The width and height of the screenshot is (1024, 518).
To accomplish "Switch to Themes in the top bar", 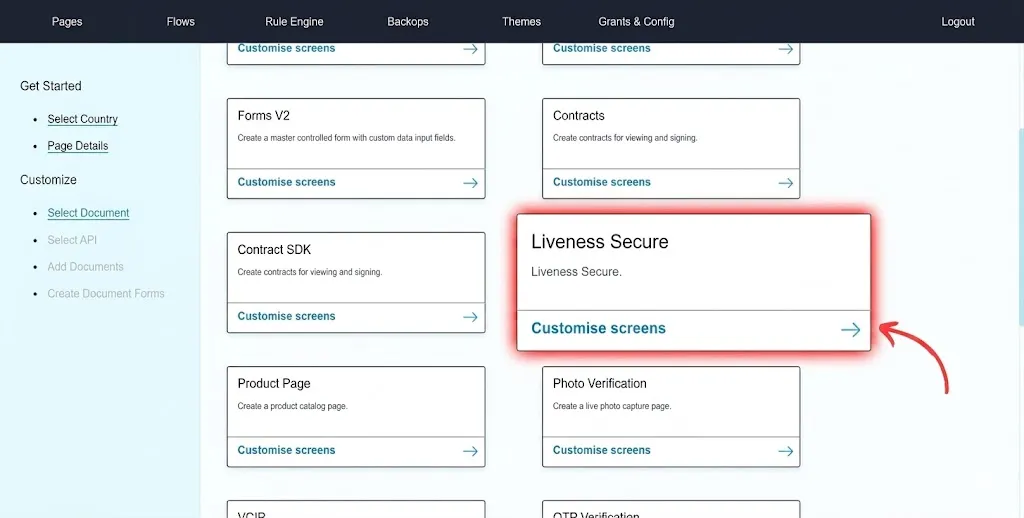I will coord(521,22).
